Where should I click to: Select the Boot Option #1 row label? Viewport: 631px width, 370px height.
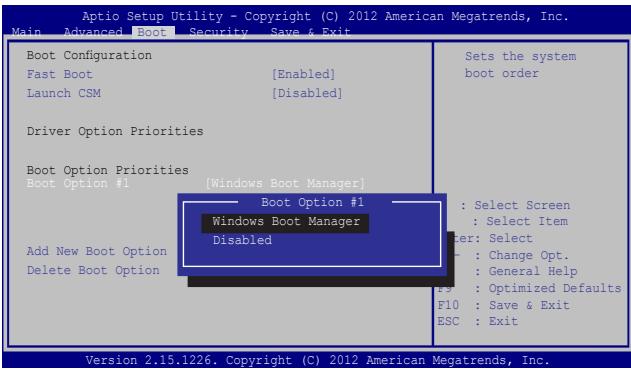78,184
